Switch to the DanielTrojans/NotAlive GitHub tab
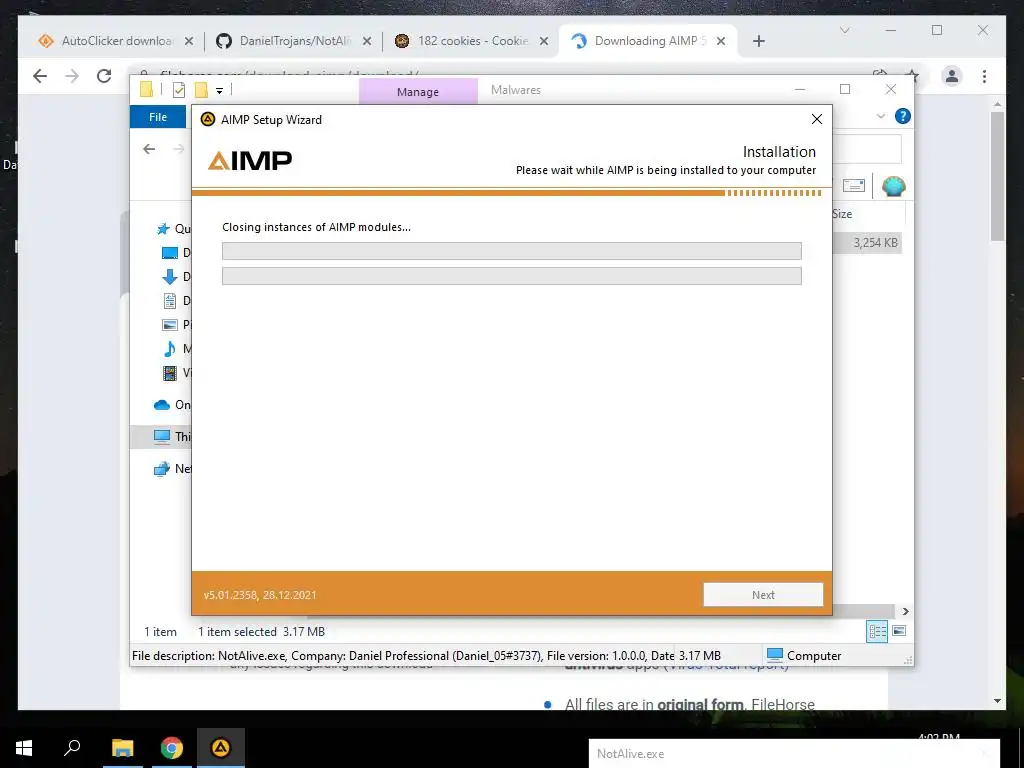The width and height of the screenshot is (1024, 768). [293, 41]
